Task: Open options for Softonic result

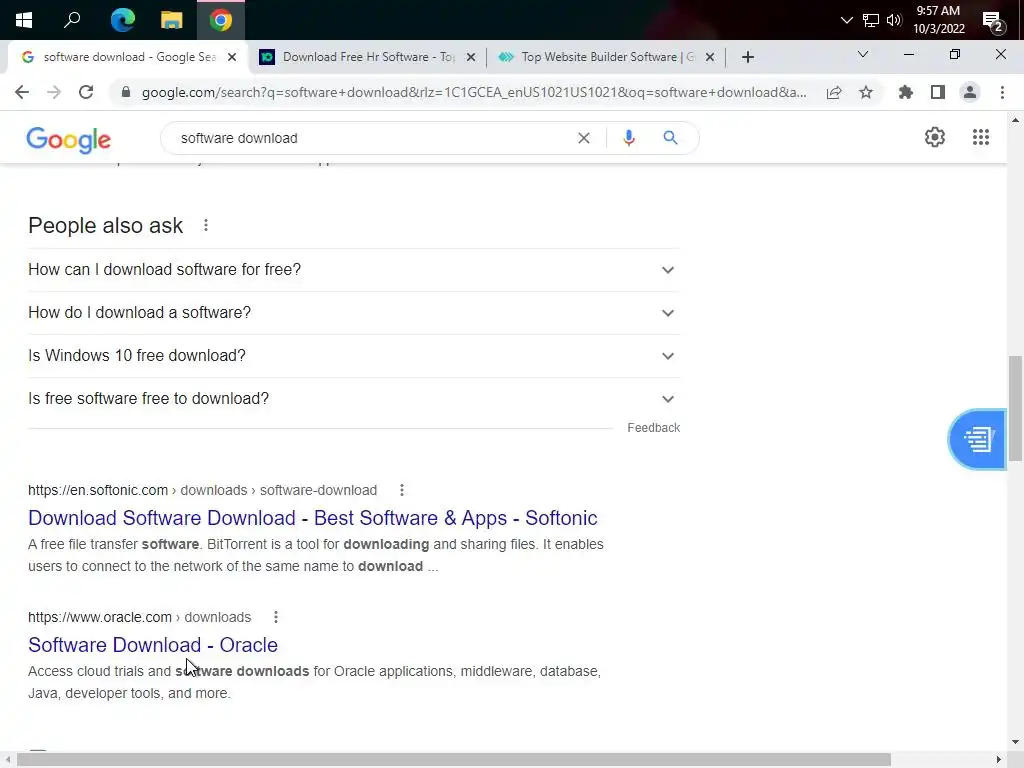Action: click(x=402, y=490)
